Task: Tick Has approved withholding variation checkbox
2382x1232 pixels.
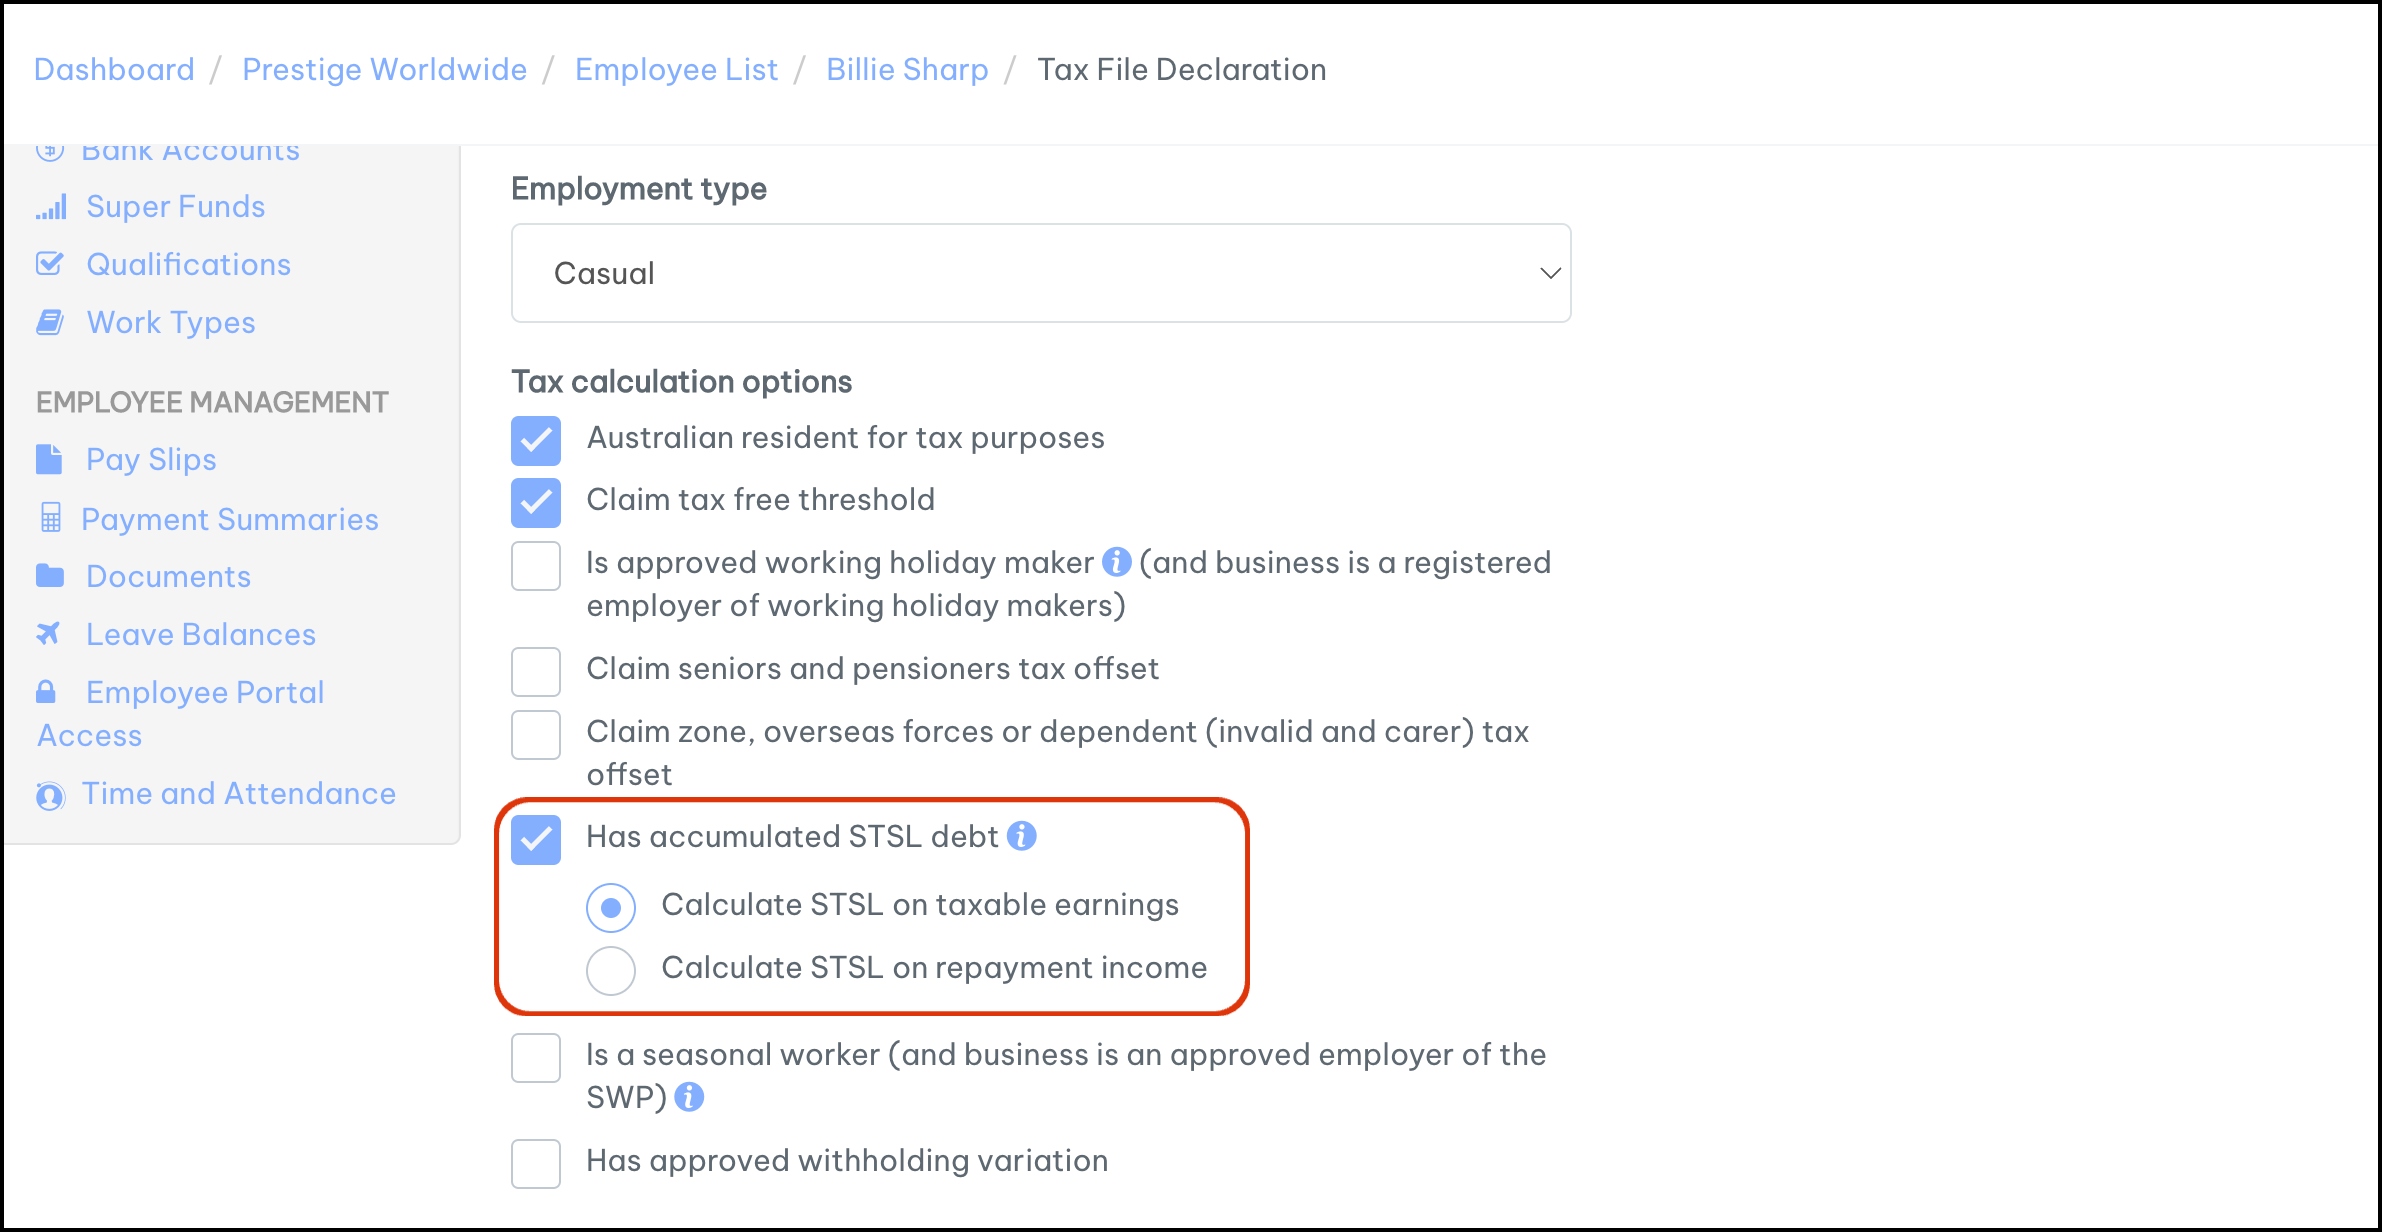Action: click(536, 1163)
